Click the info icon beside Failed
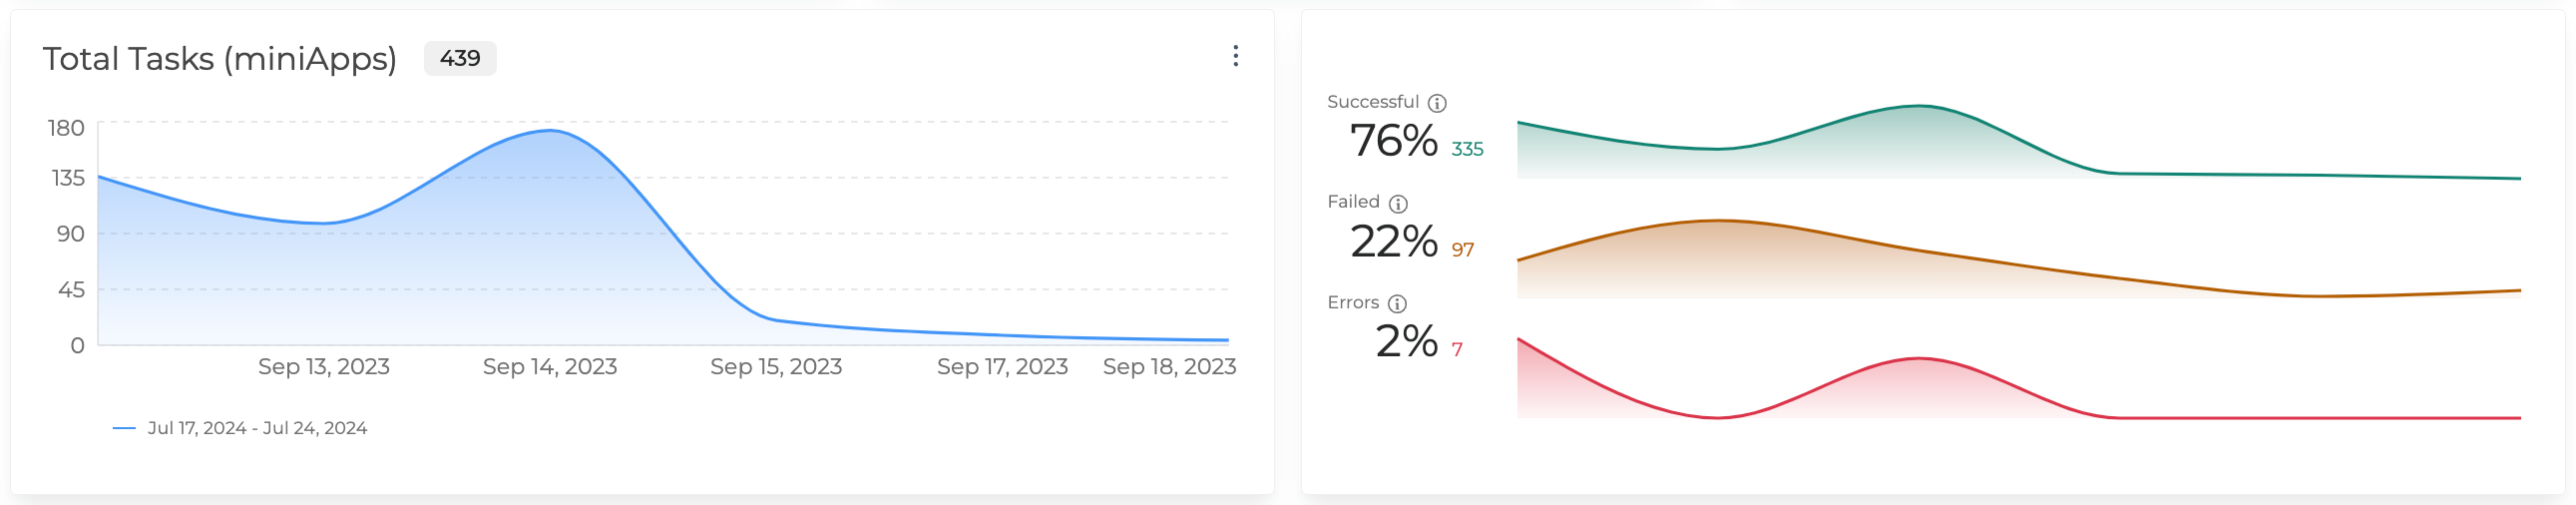 coord(1398,204)
